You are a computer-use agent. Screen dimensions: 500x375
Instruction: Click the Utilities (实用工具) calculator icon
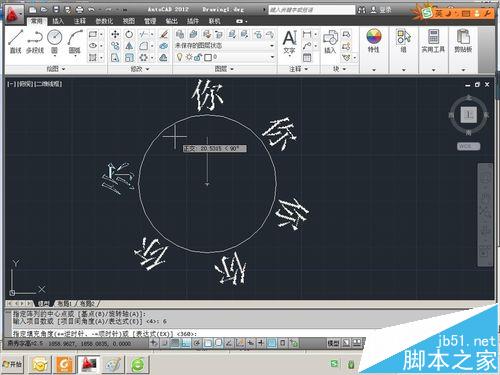pyautogui.click(x=433, y=40)
